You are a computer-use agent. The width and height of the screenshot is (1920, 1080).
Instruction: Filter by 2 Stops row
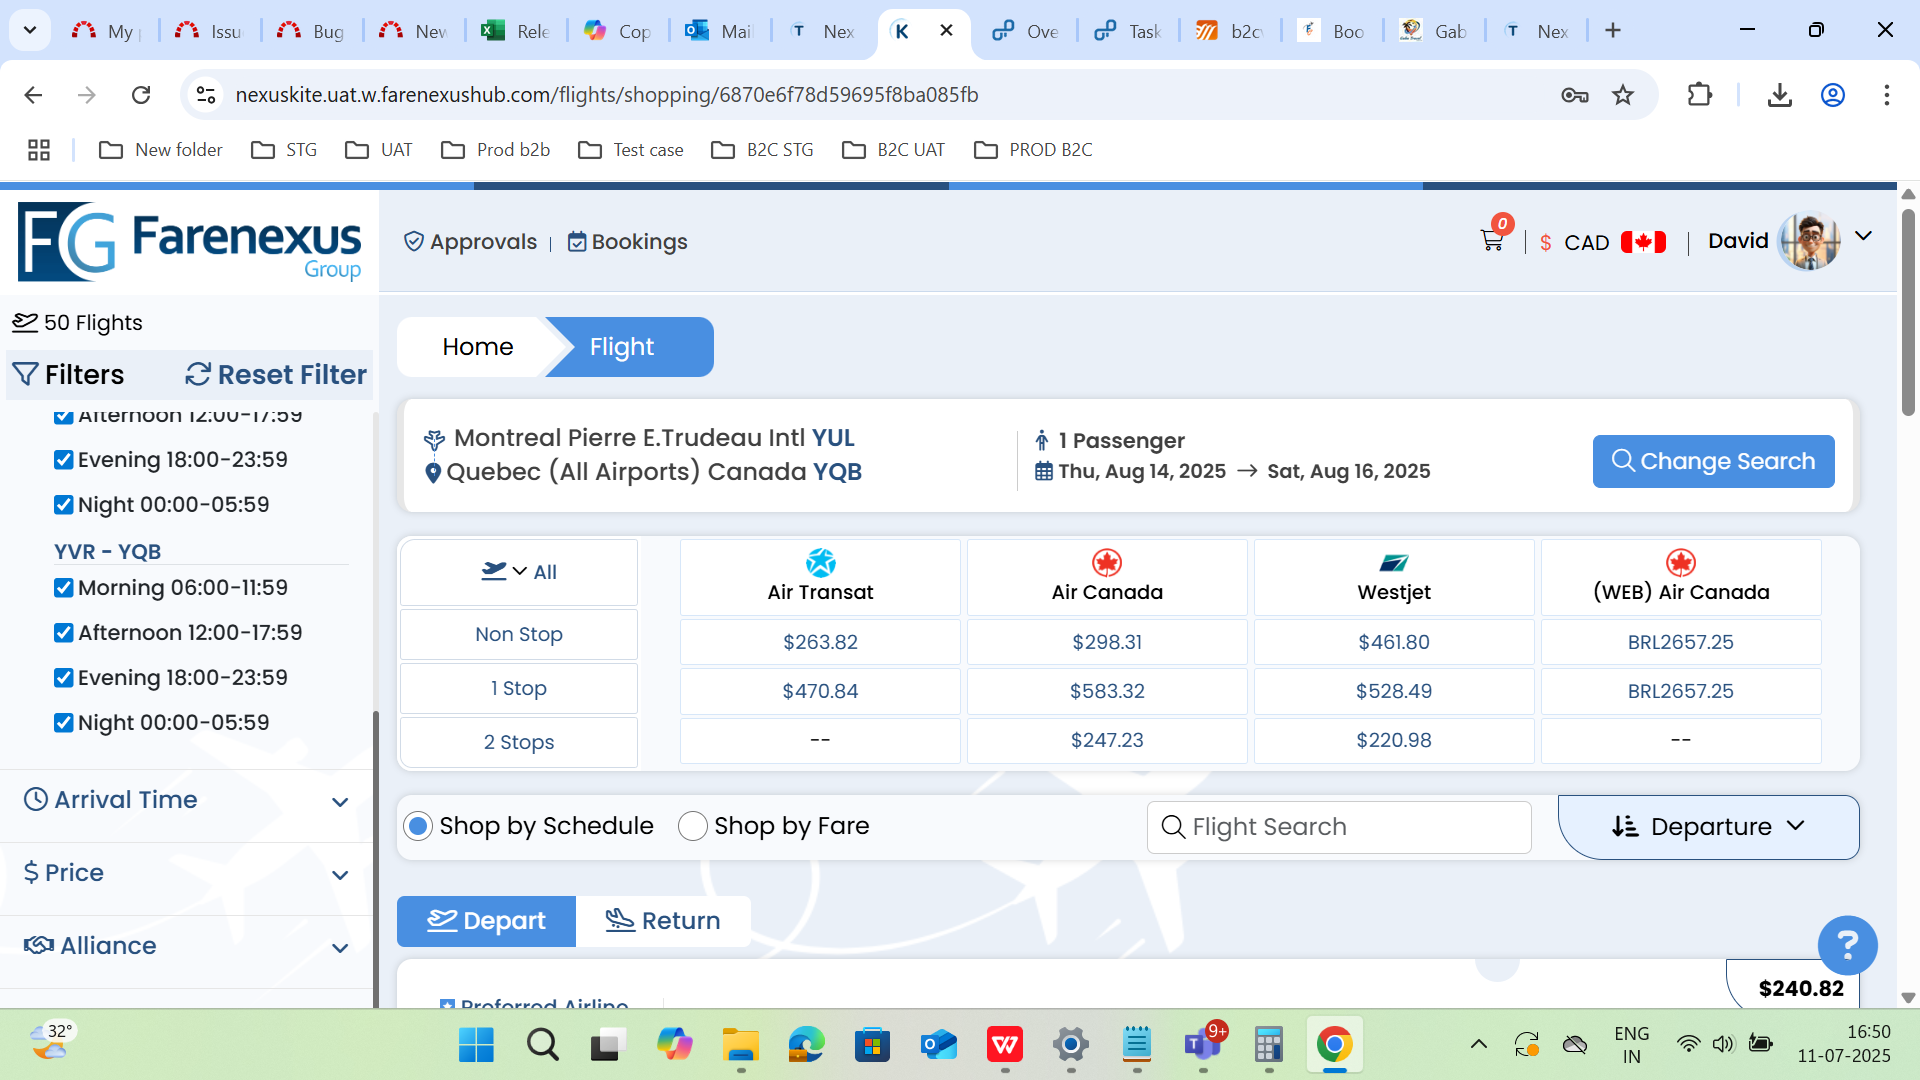pos(519,742)
